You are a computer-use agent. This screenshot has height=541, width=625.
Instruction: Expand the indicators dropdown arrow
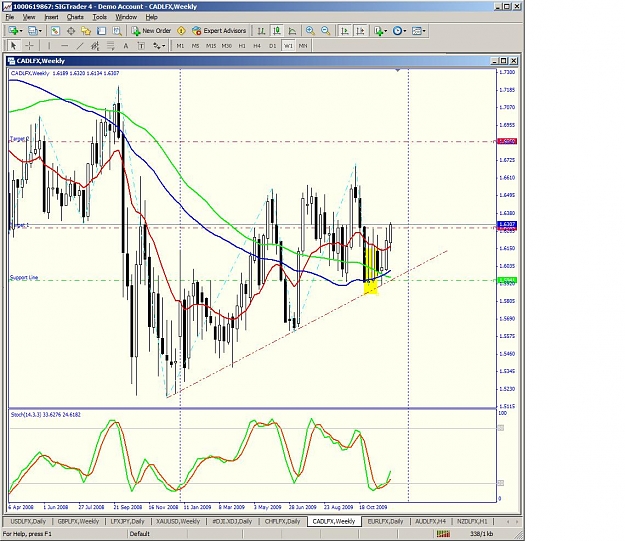pos(386,31)
